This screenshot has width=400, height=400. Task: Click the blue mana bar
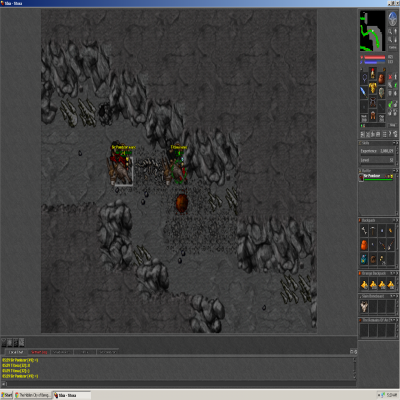[x=375, y=62]
